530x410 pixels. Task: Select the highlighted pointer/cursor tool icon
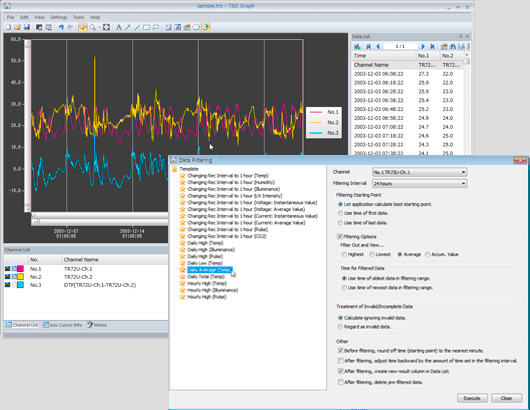pos(82,27)
